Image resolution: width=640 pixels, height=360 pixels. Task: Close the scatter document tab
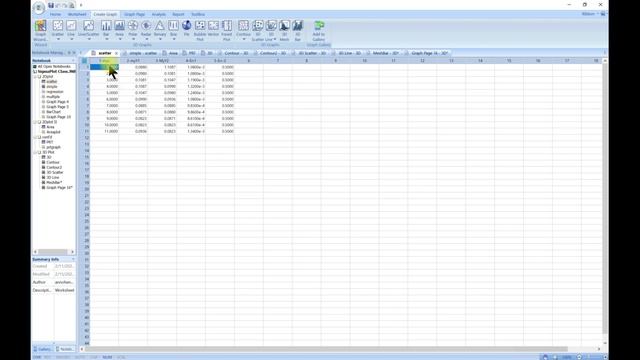(x=116, y=53)
